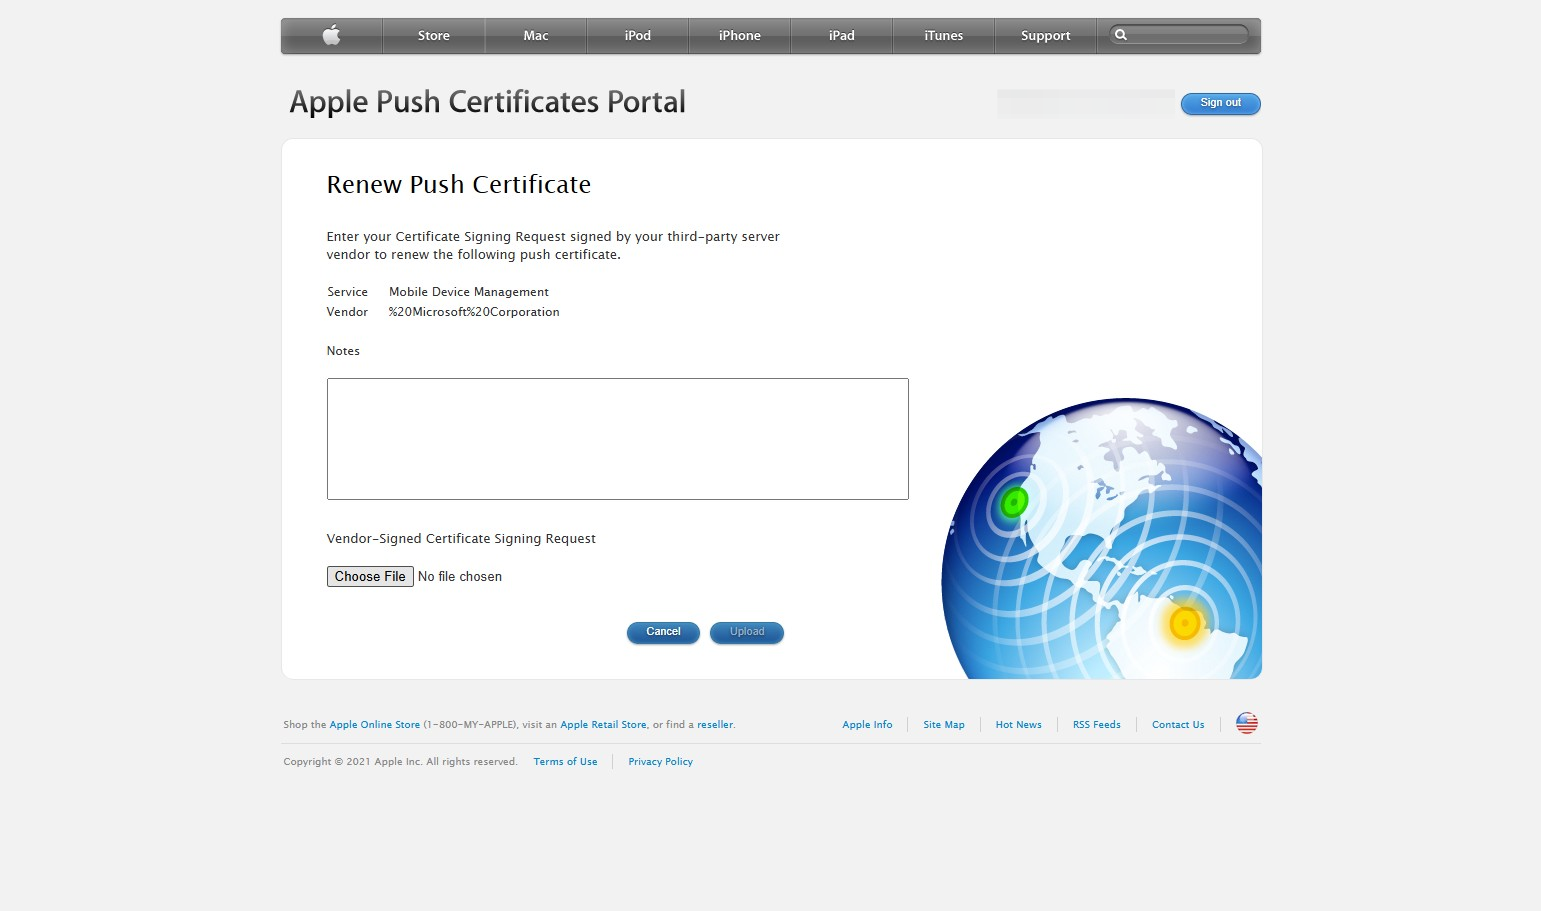The height and width of the screenshot is (911, 1541).
Task: Click the %20Microsoft%20Corporation vendor text
Action: click(474, 312)
